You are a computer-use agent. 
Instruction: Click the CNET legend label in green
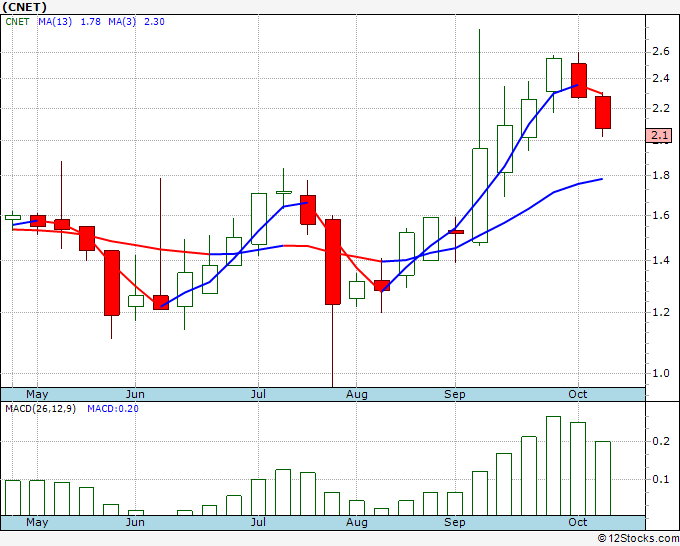[x=17, y=22]
